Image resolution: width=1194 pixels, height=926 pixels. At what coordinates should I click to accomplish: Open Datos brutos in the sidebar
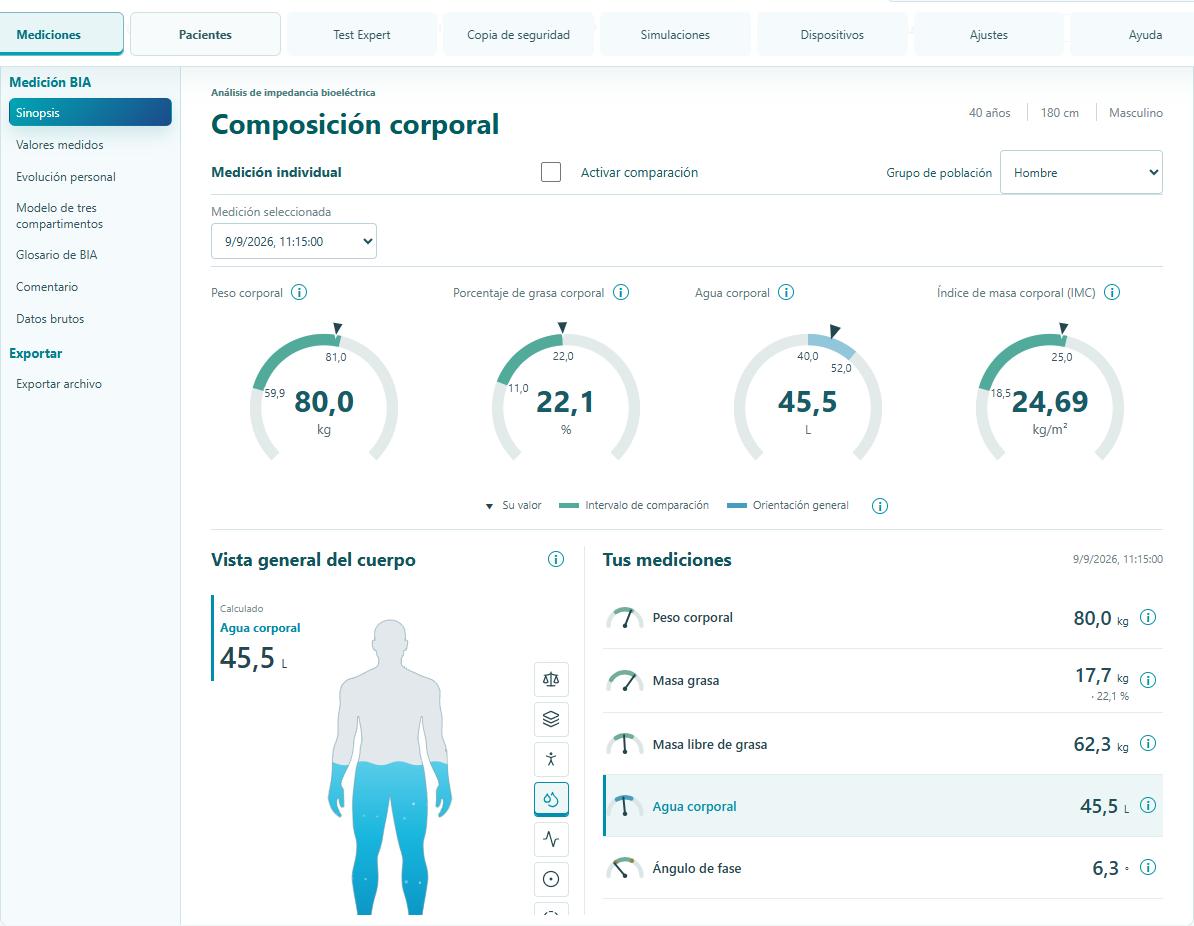point(90,319)
